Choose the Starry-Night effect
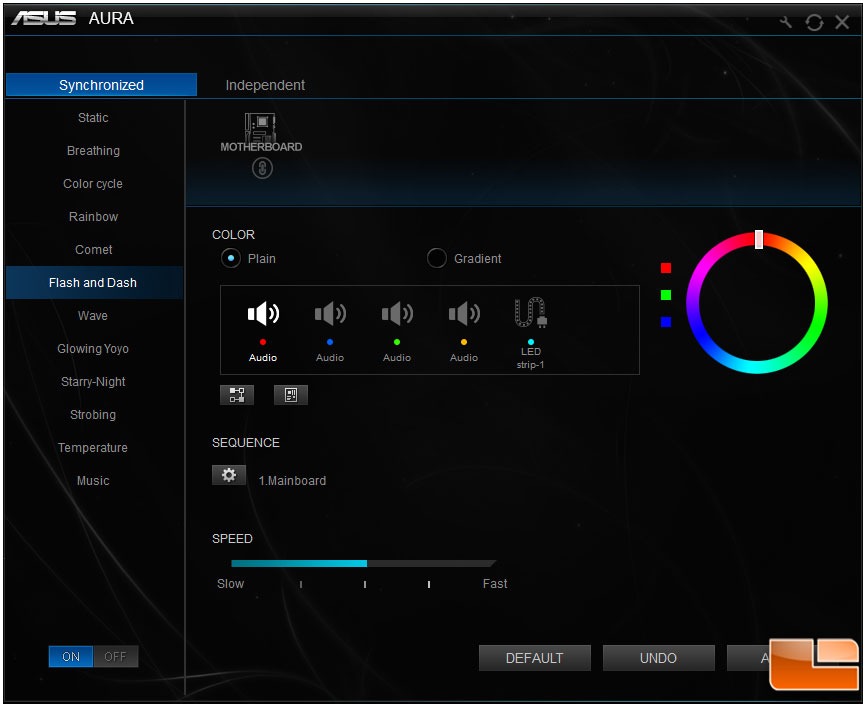Viewport: 863px width, 704px height. coord(93,382)
